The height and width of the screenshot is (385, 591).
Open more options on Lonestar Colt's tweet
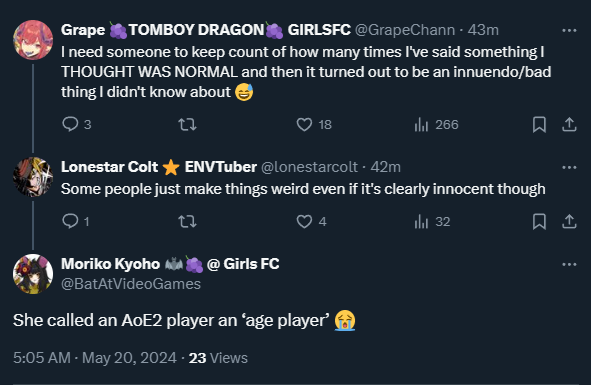(569, 167)
